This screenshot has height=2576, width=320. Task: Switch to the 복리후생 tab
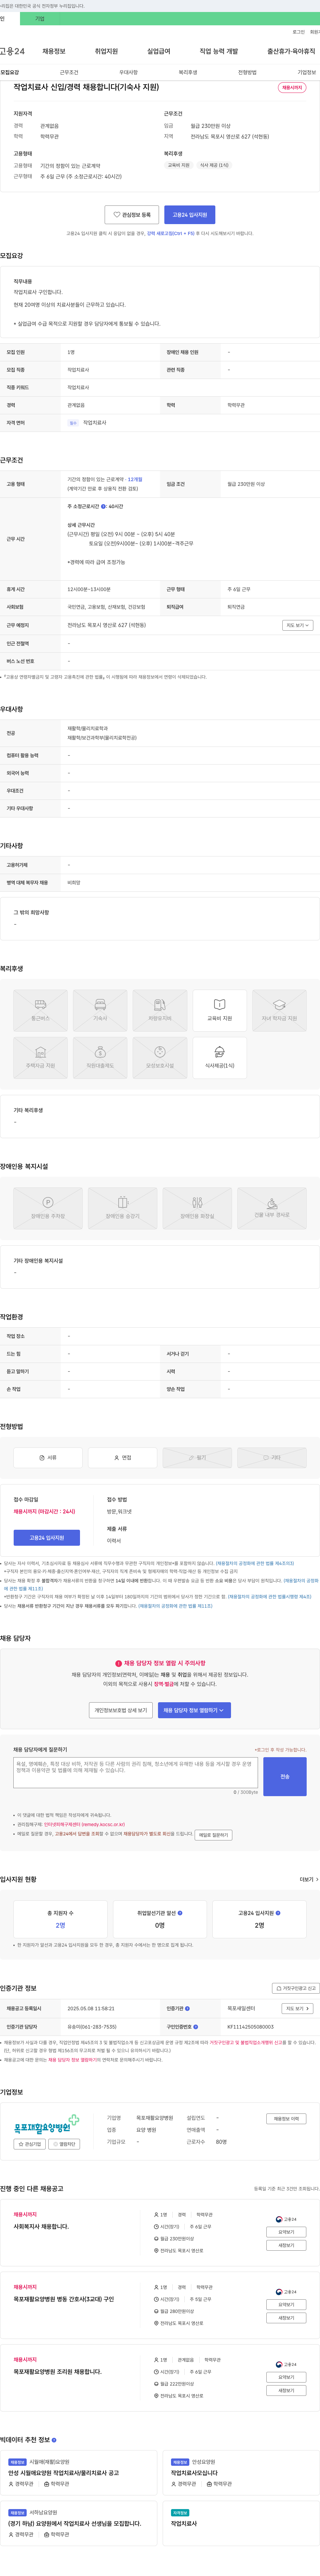188,72
